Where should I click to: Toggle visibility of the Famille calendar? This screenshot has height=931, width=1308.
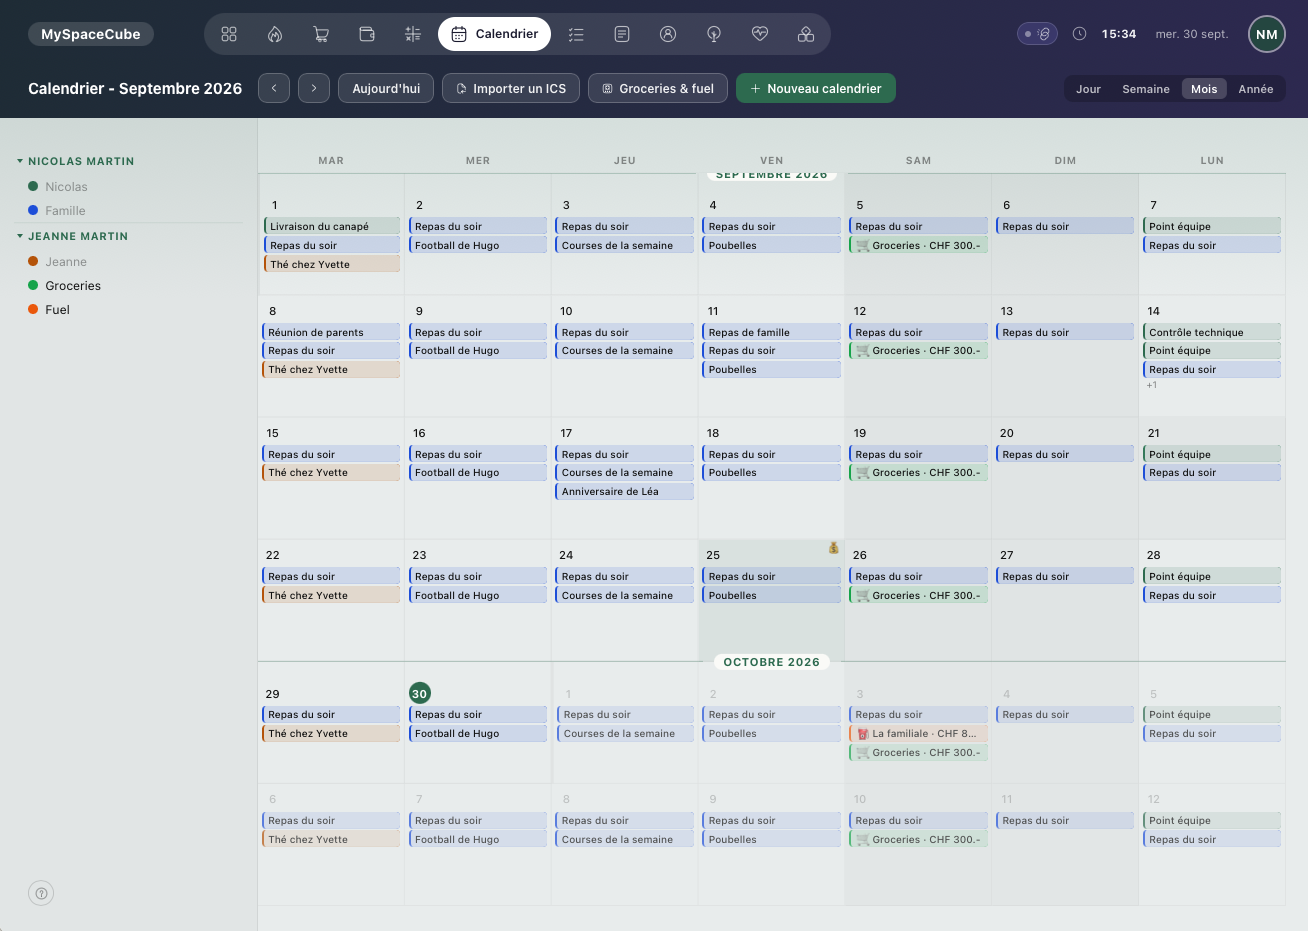click(x=57, y=211)
